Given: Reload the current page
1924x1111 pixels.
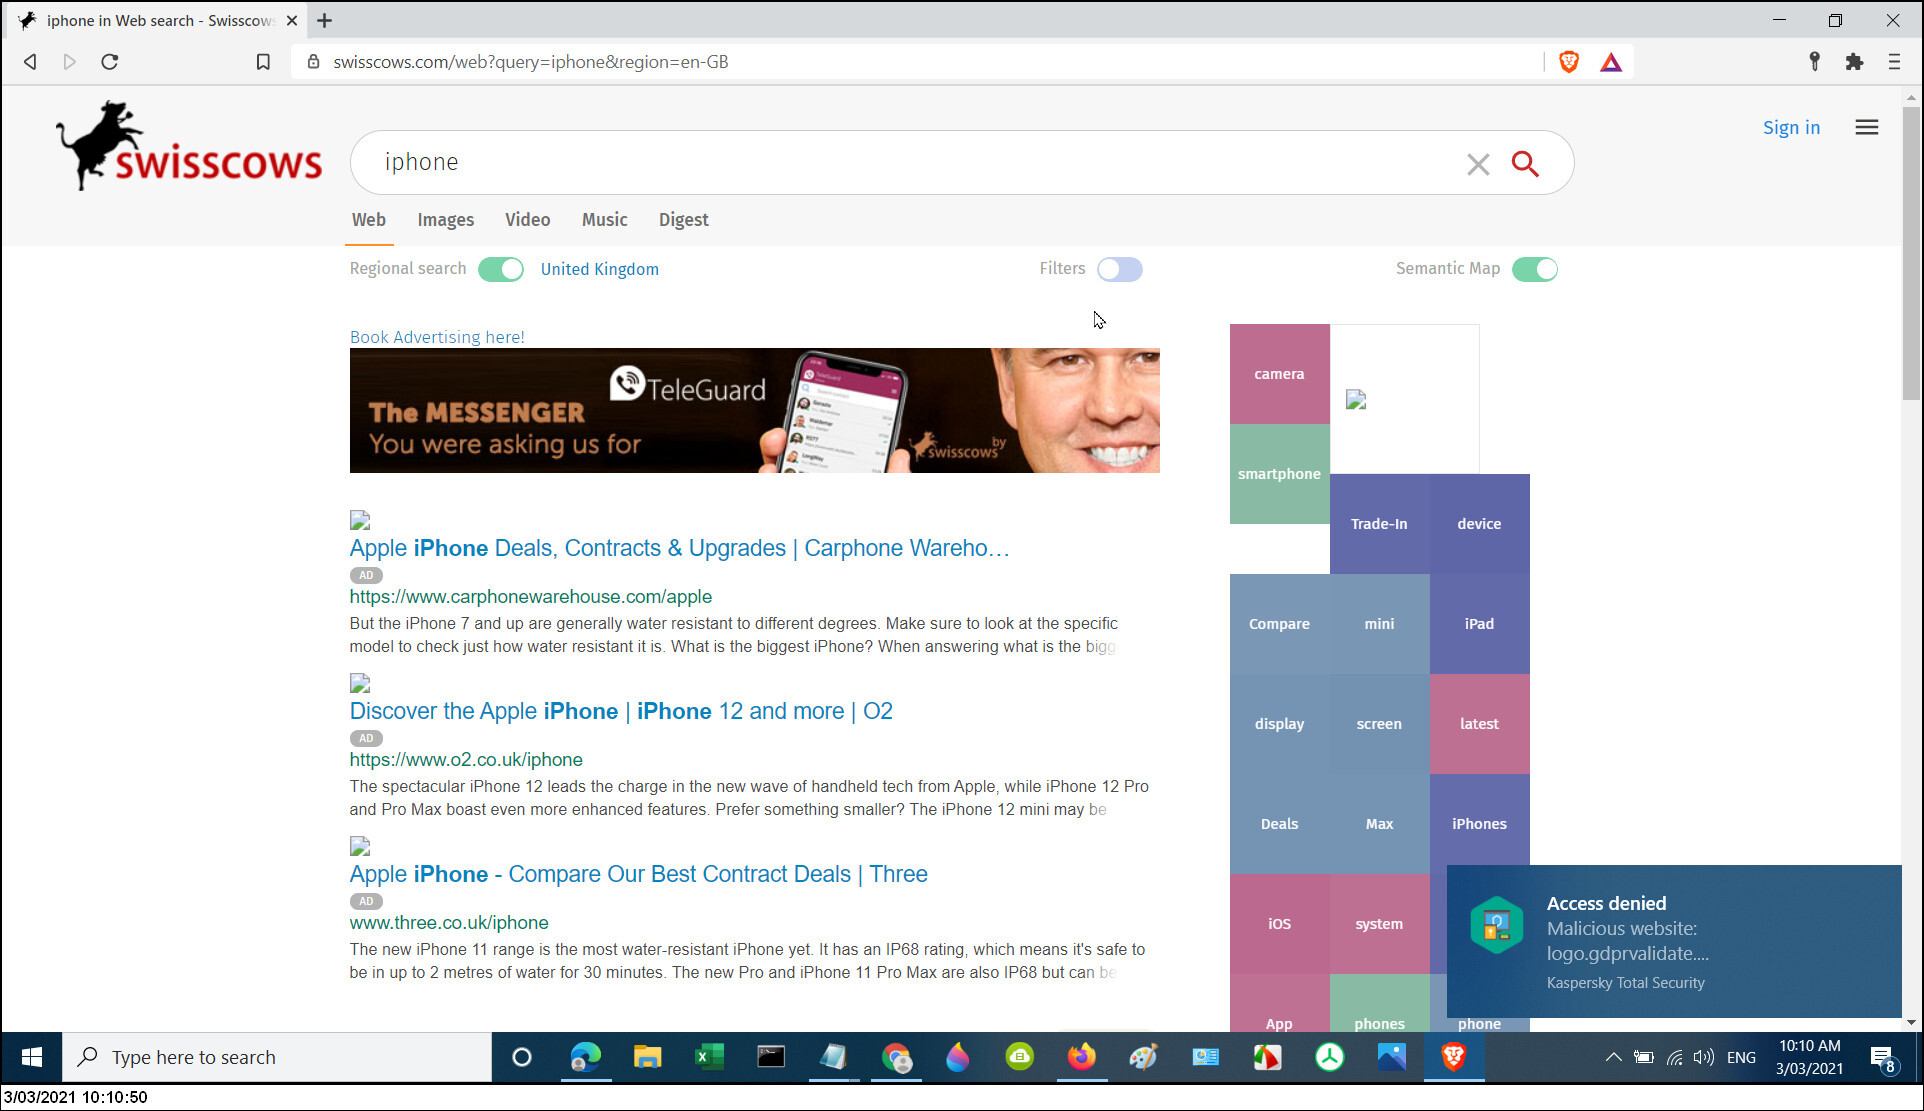Looking at the screenshot, I should 110,62.
